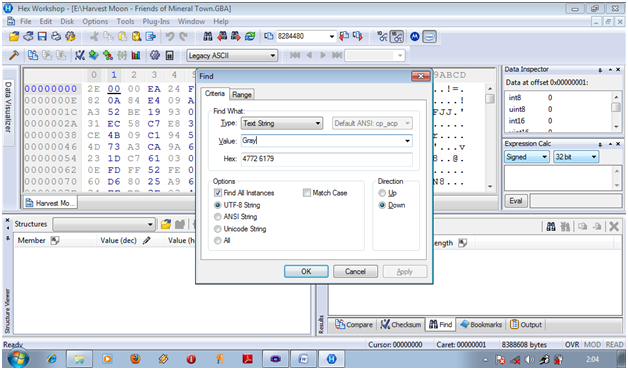Click the Find binoculars toolbar icon
The width and height of the screenshot is (628, 370).
208,36
